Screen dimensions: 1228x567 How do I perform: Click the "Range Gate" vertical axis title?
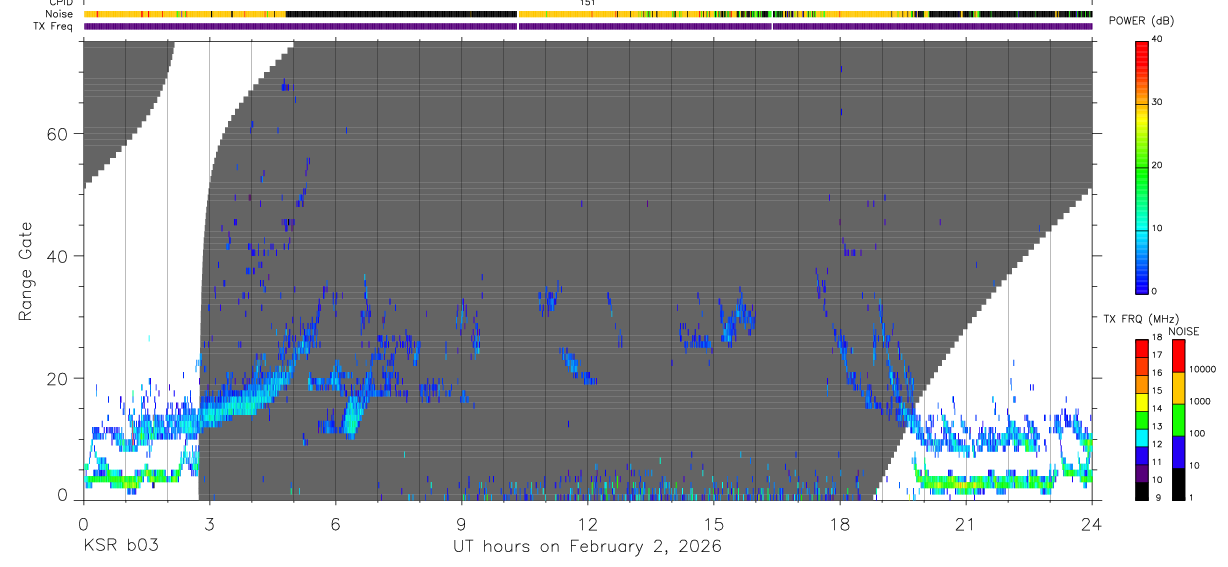click(x=25, y=271)
